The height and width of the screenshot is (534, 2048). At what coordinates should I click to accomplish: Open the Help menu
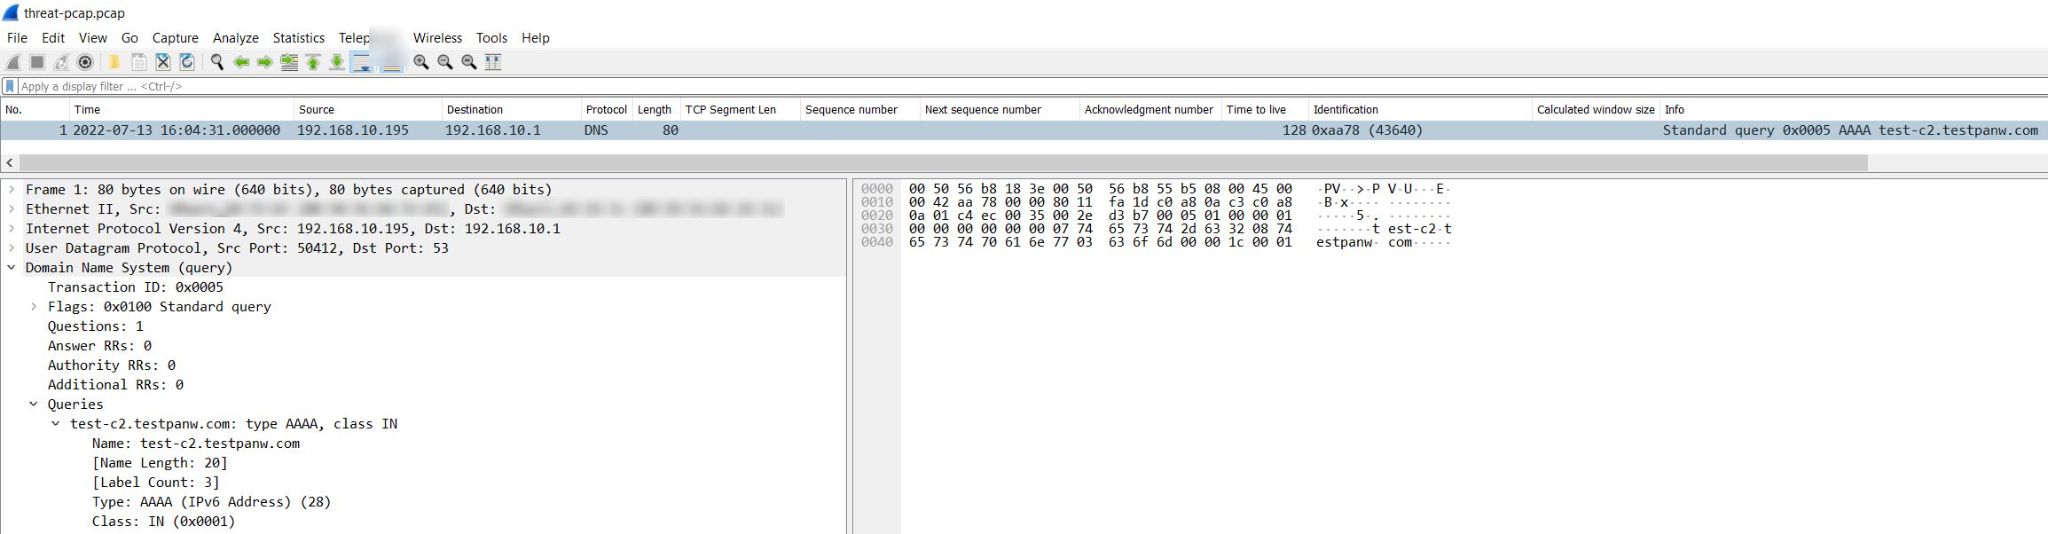536,38
